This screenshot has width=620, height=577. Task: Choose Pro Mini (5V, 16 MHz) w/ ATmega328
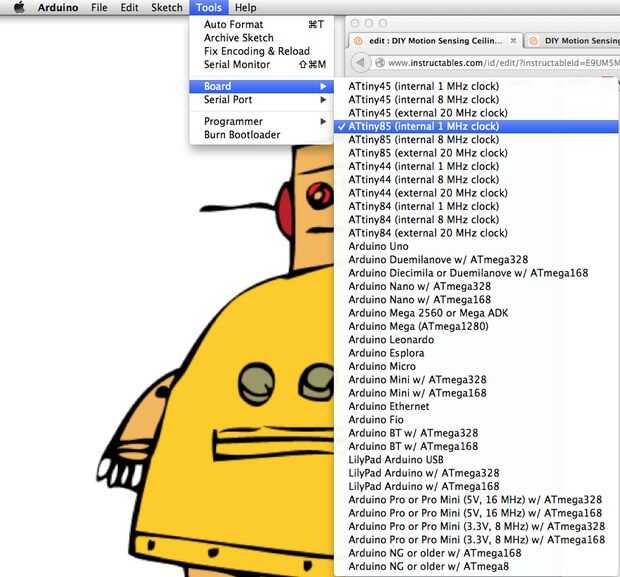click(476, 500)
